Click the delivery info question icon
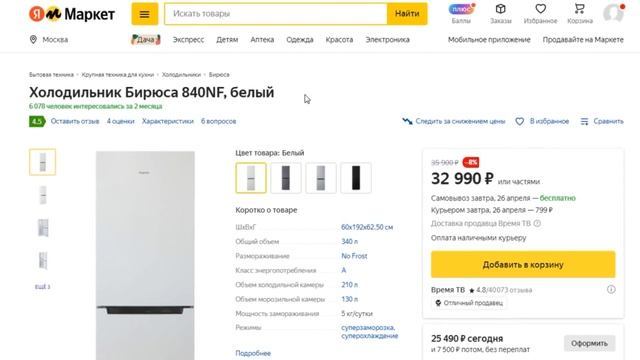Screen dimensions: 640x360 click(x=537, y=223)
